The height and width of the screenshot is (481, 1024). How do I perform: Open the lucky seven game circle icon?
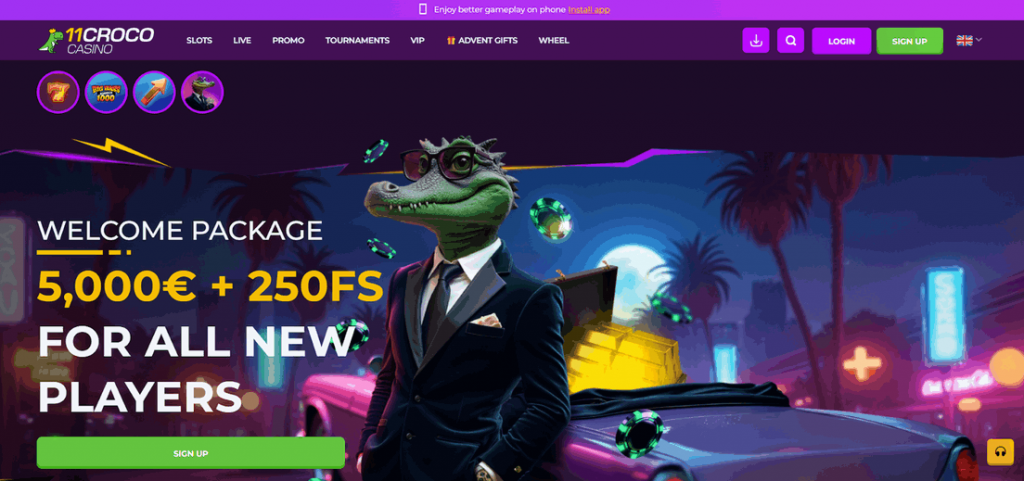point(58,92)
